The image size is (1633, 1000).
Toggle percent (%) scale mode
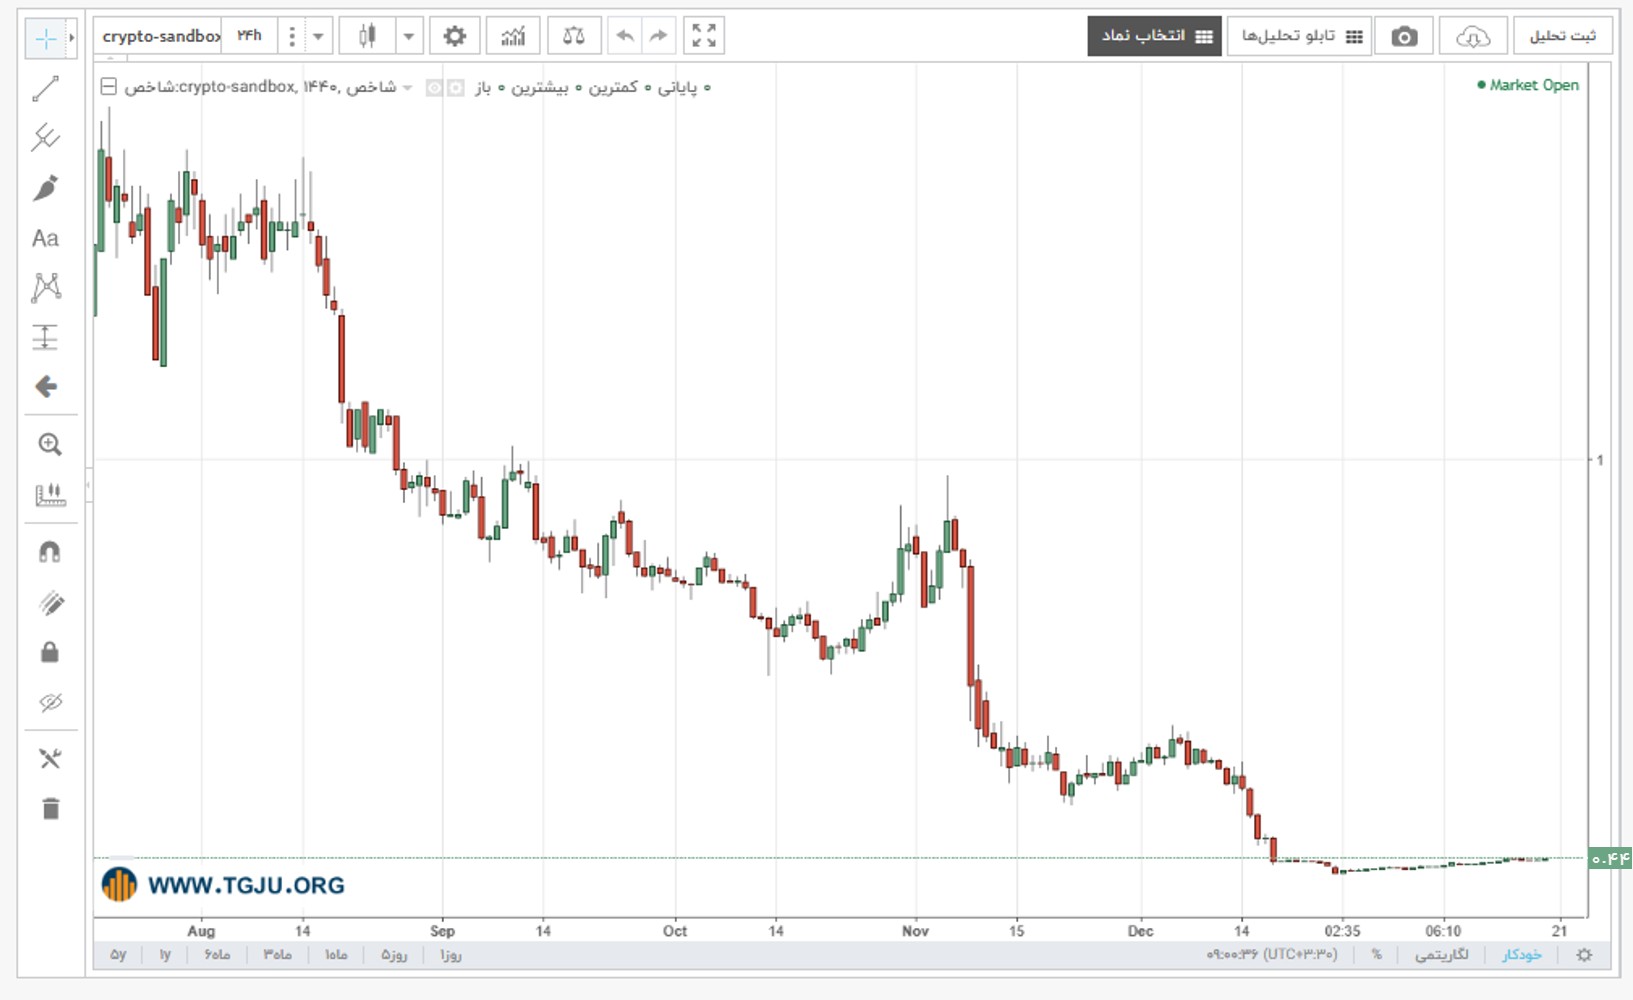click(1376, 955)
